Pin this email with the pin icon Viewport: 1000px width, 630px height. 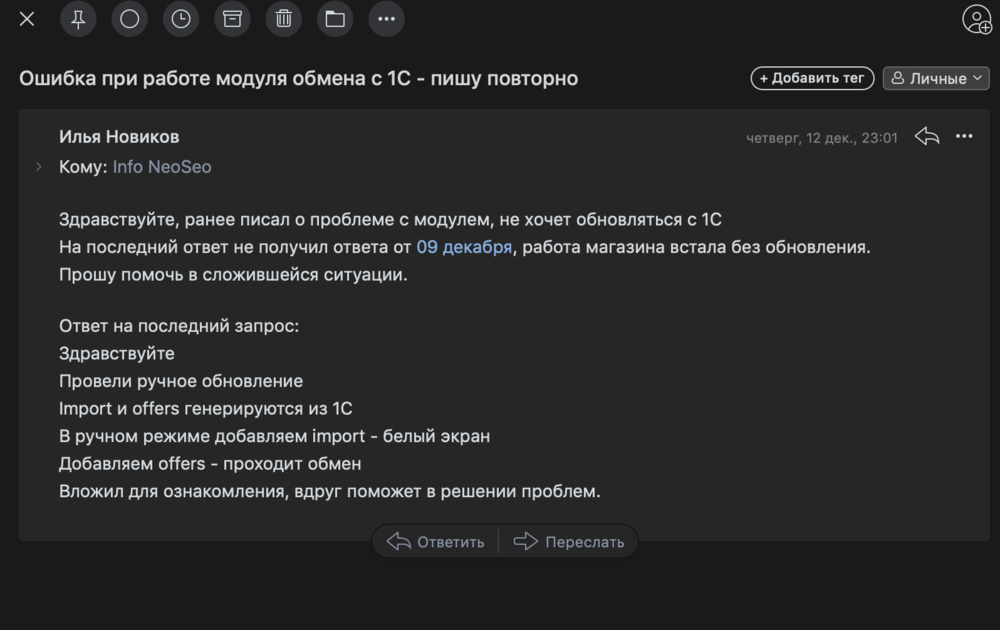tap(78, 19)
